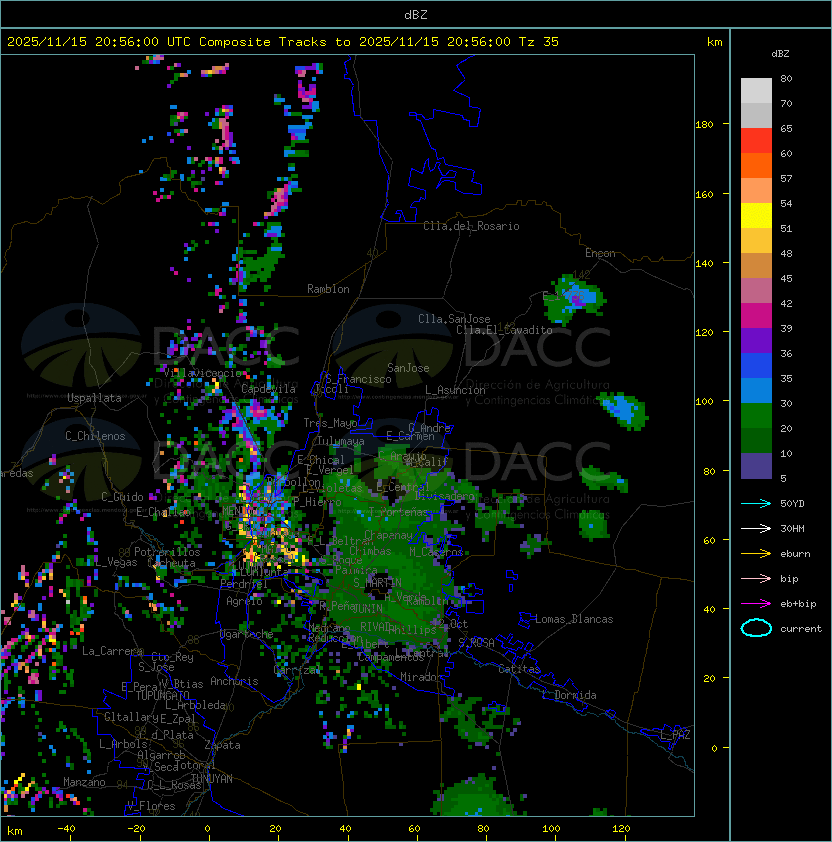832x842 pixels.
Task: Click the 'dBZ' title at top center
Action: pos(416,14)
